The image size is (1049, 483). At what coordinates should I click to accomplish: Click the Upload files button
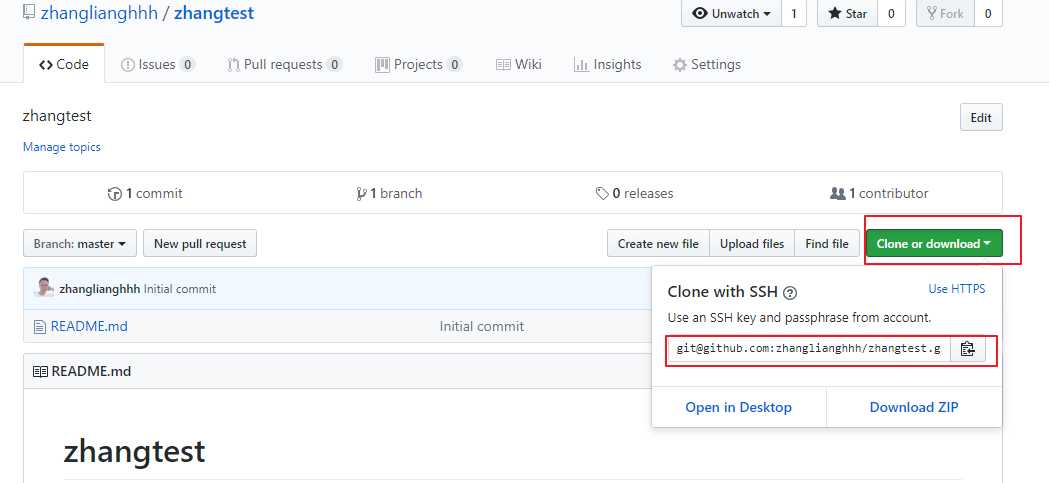[x=752, y=244]
